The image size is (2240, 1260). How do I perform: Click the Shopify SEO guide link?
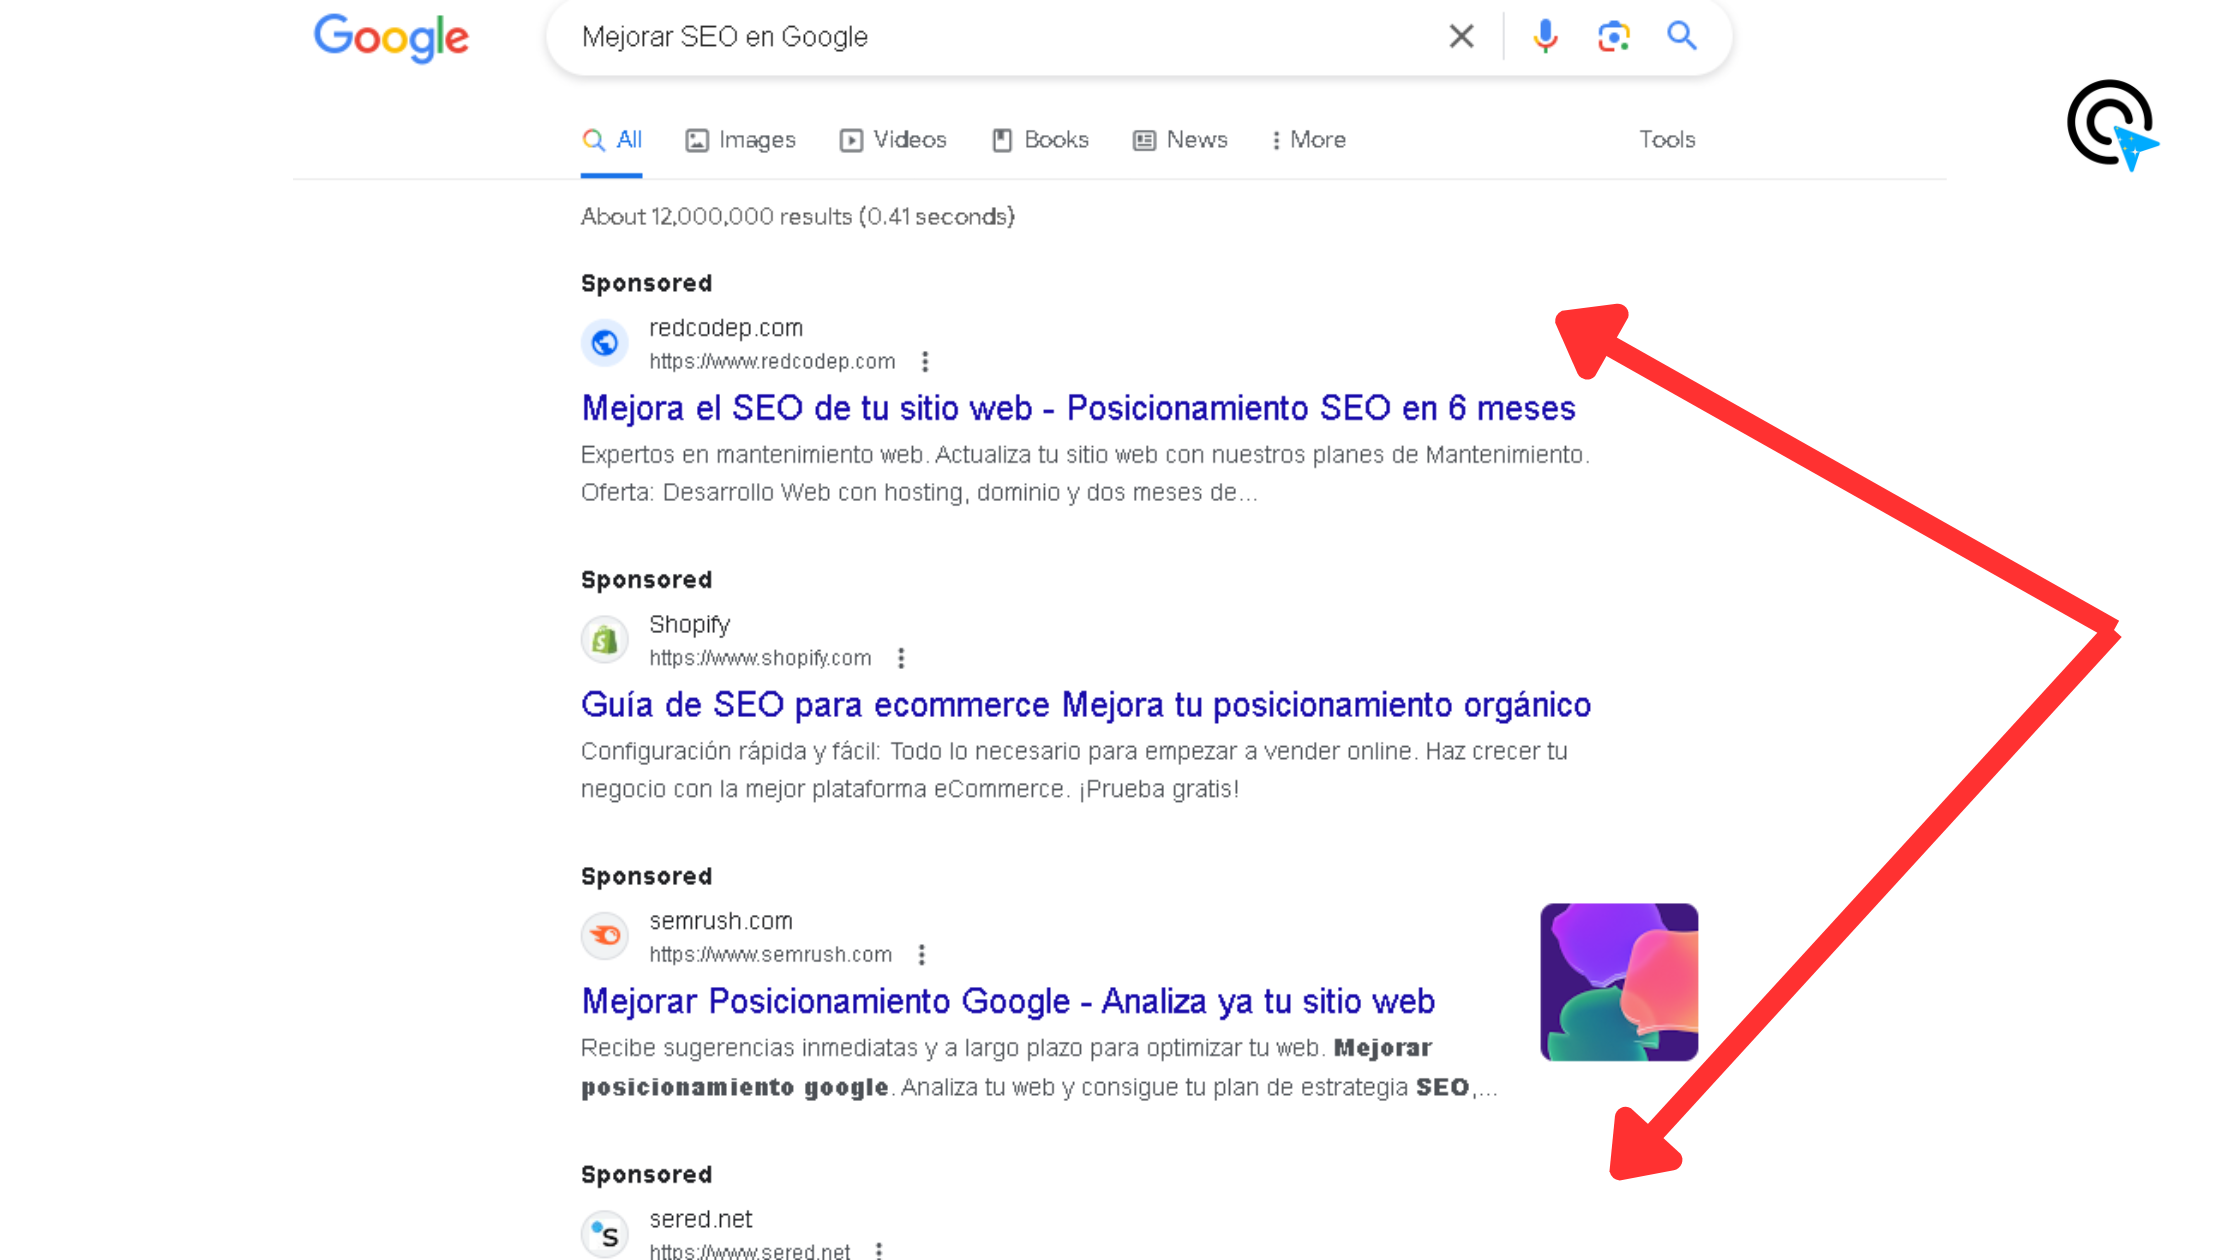(1085, 705)
